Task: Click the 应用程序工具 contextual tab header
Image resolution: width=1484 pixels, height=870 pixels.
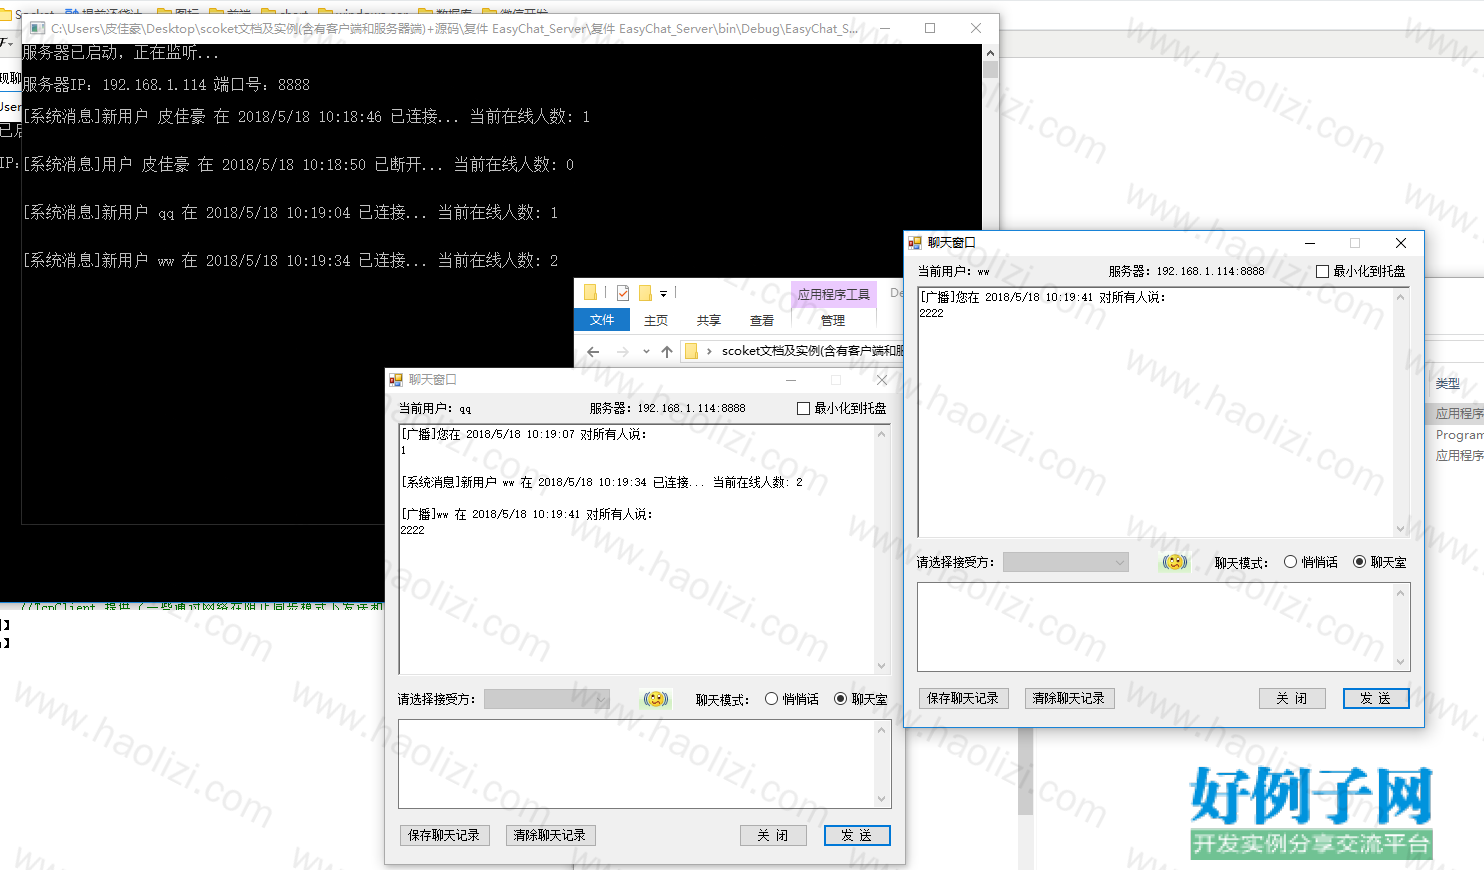Action: (833, 294)
